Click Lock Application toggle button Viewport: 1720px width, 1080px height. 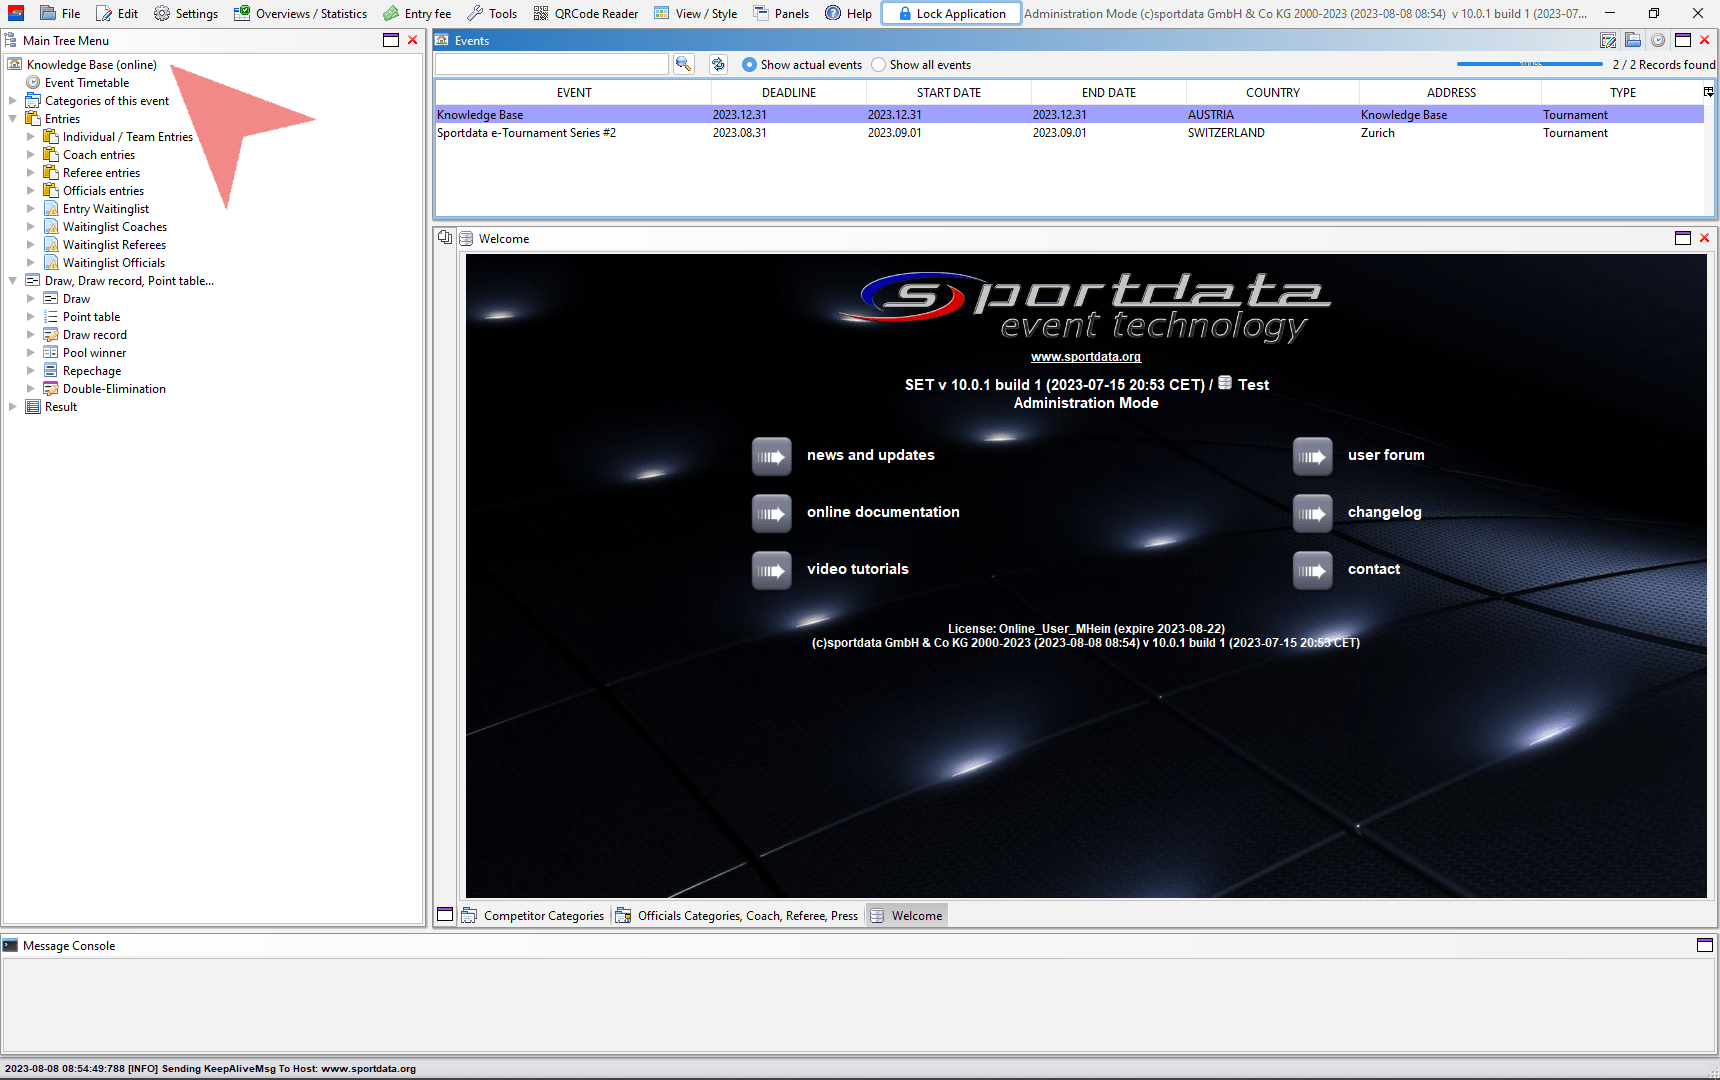[950, 13]
